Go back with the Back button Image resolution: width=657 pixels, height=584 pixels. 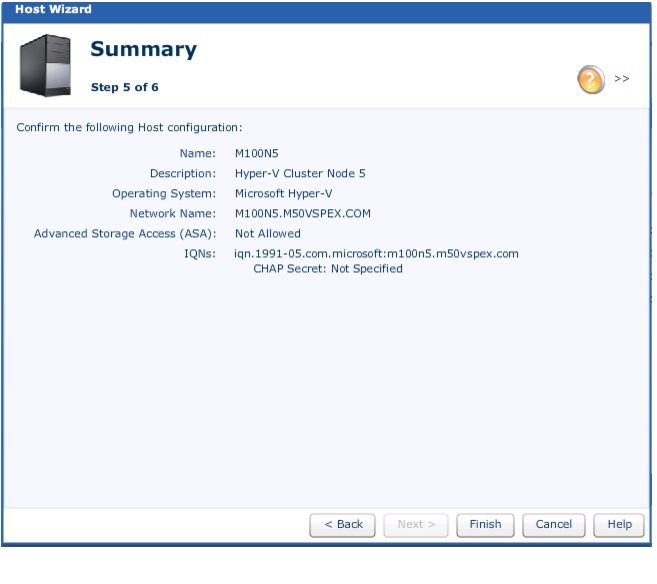point(342,525)
